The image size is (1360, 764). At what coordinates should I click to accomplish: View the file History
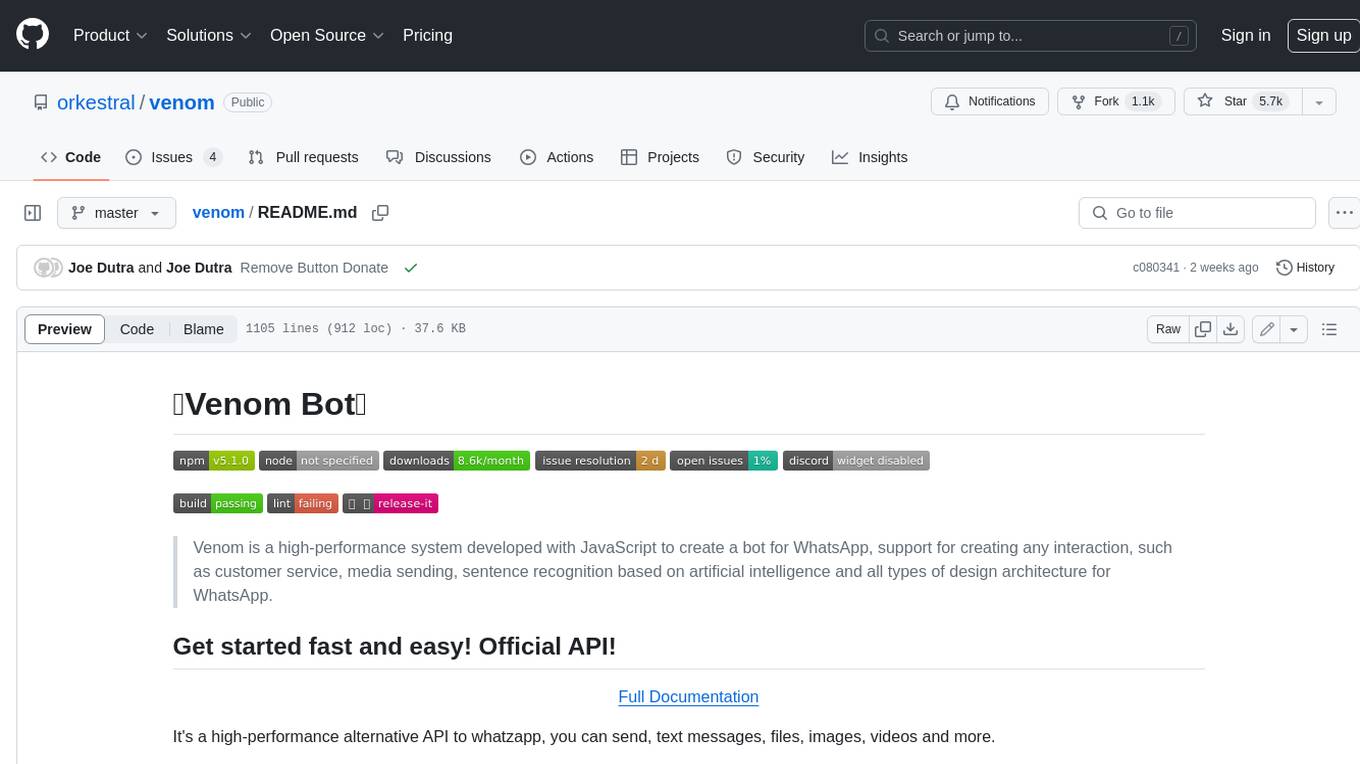coord(1305,267)
